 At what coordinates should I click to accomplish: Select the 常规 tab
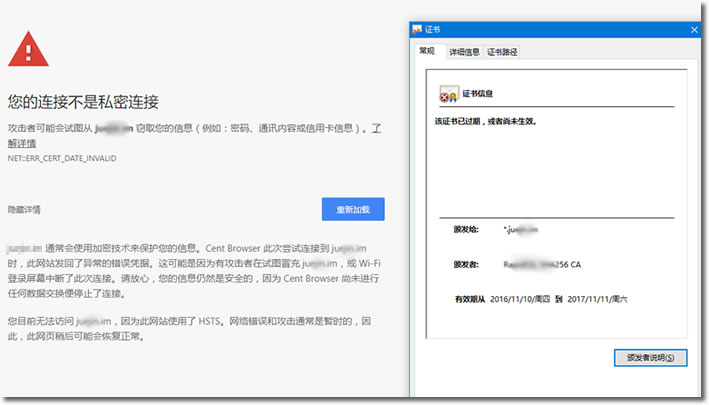[x=427, y=52]
